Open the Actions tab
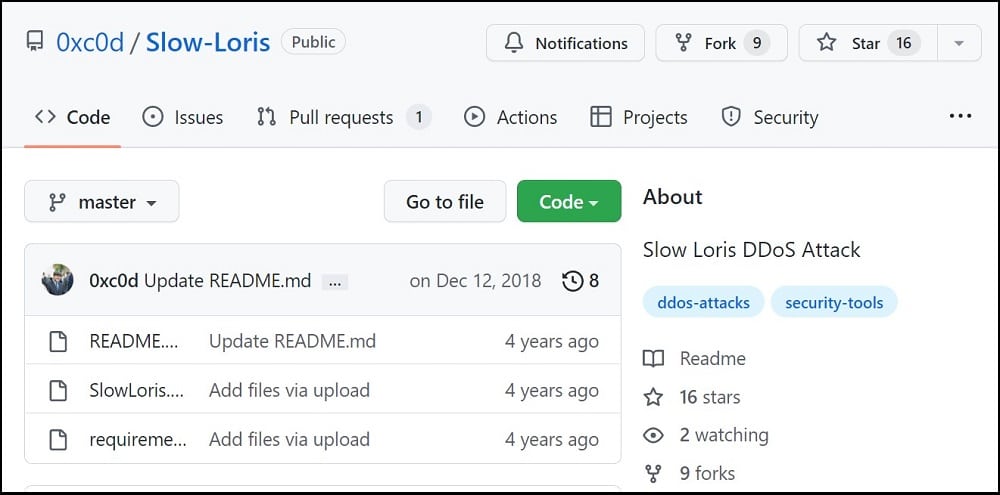Image resolution: width=1000 pixels, height=495 pixels. [x=510, y=117]
